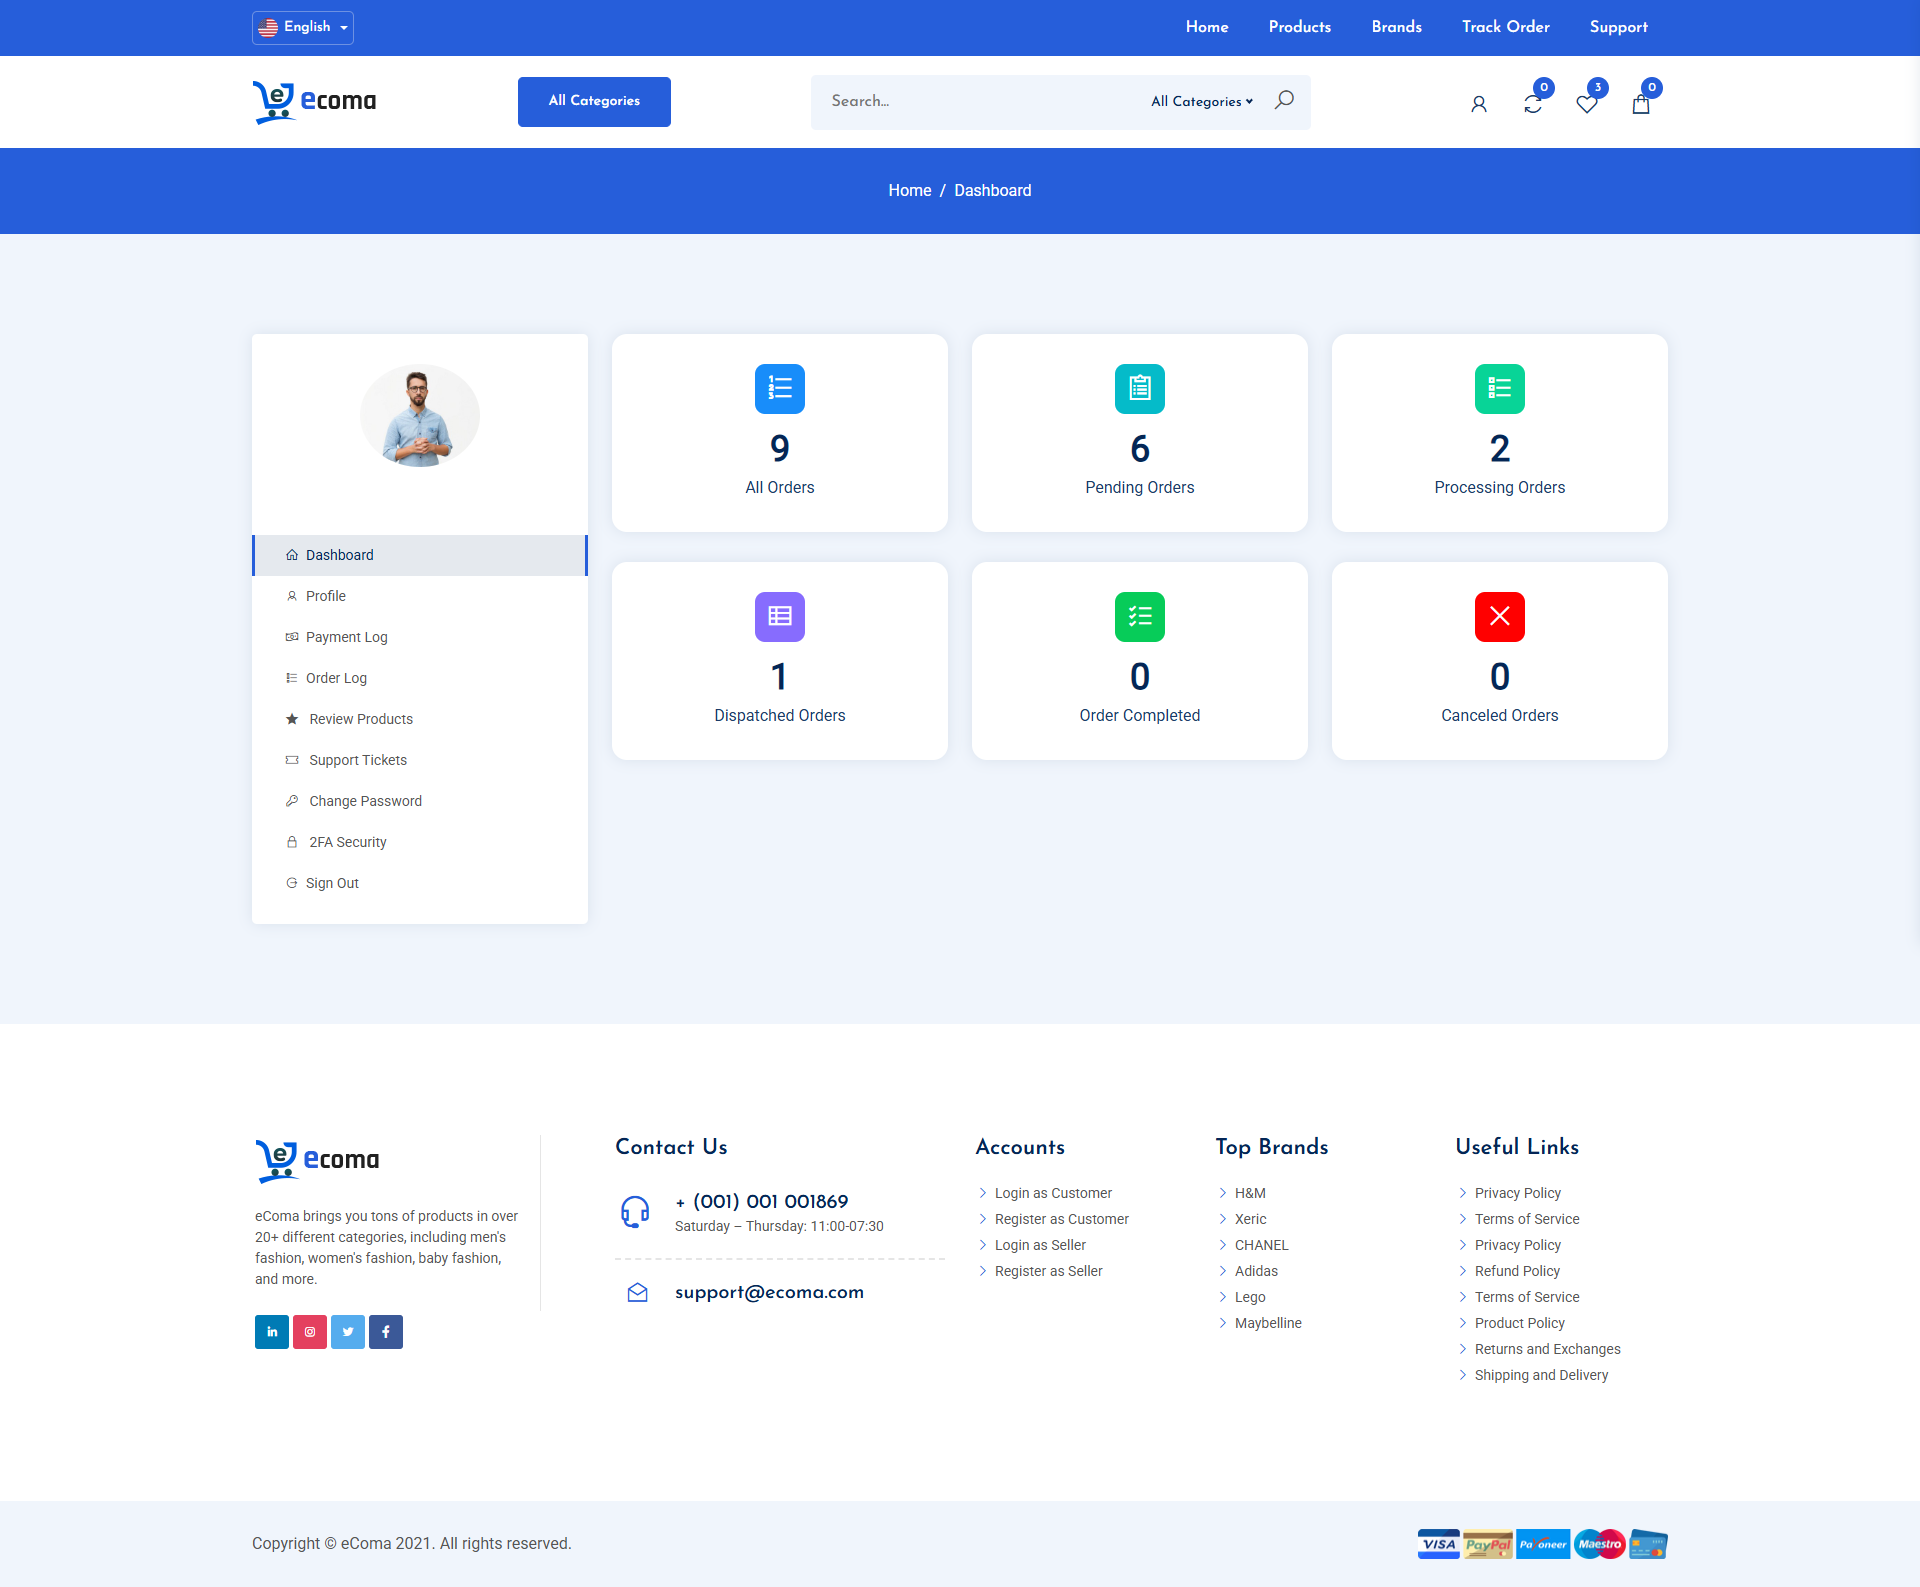The width and height of the screenshot is (1920, 1587).
Task: Select Order Log in the sidebar
Action: tap(336, 678)
